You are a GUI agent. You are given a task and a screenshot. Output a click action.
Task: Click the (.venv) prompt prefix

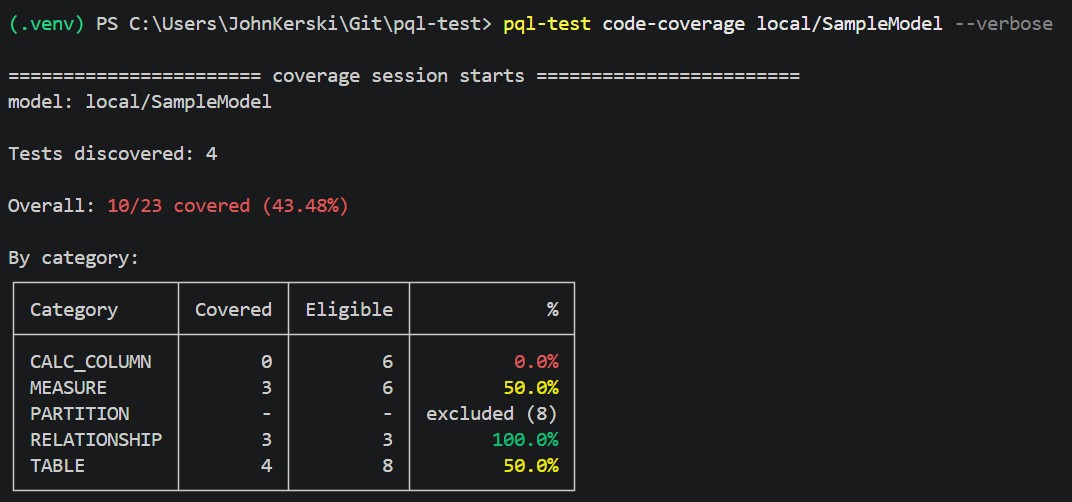tap(46, 25)
